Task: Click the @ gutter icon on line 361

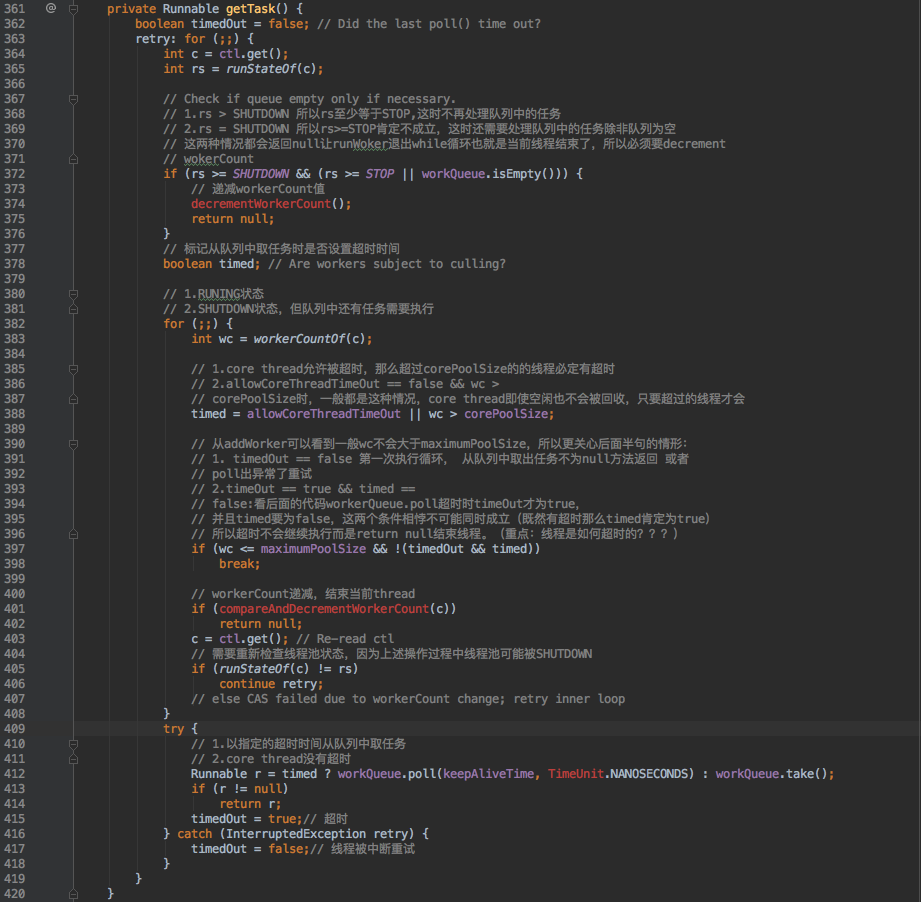Action: point(51,8)
